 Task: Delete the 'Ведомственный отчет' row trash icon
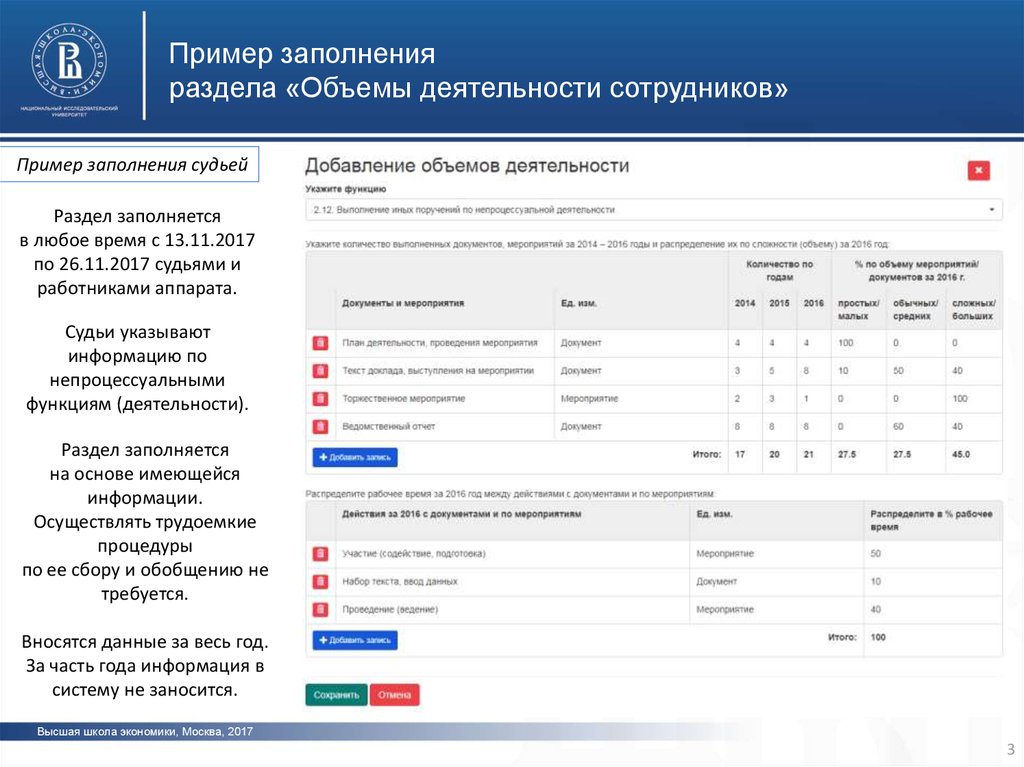pos(320,427)
